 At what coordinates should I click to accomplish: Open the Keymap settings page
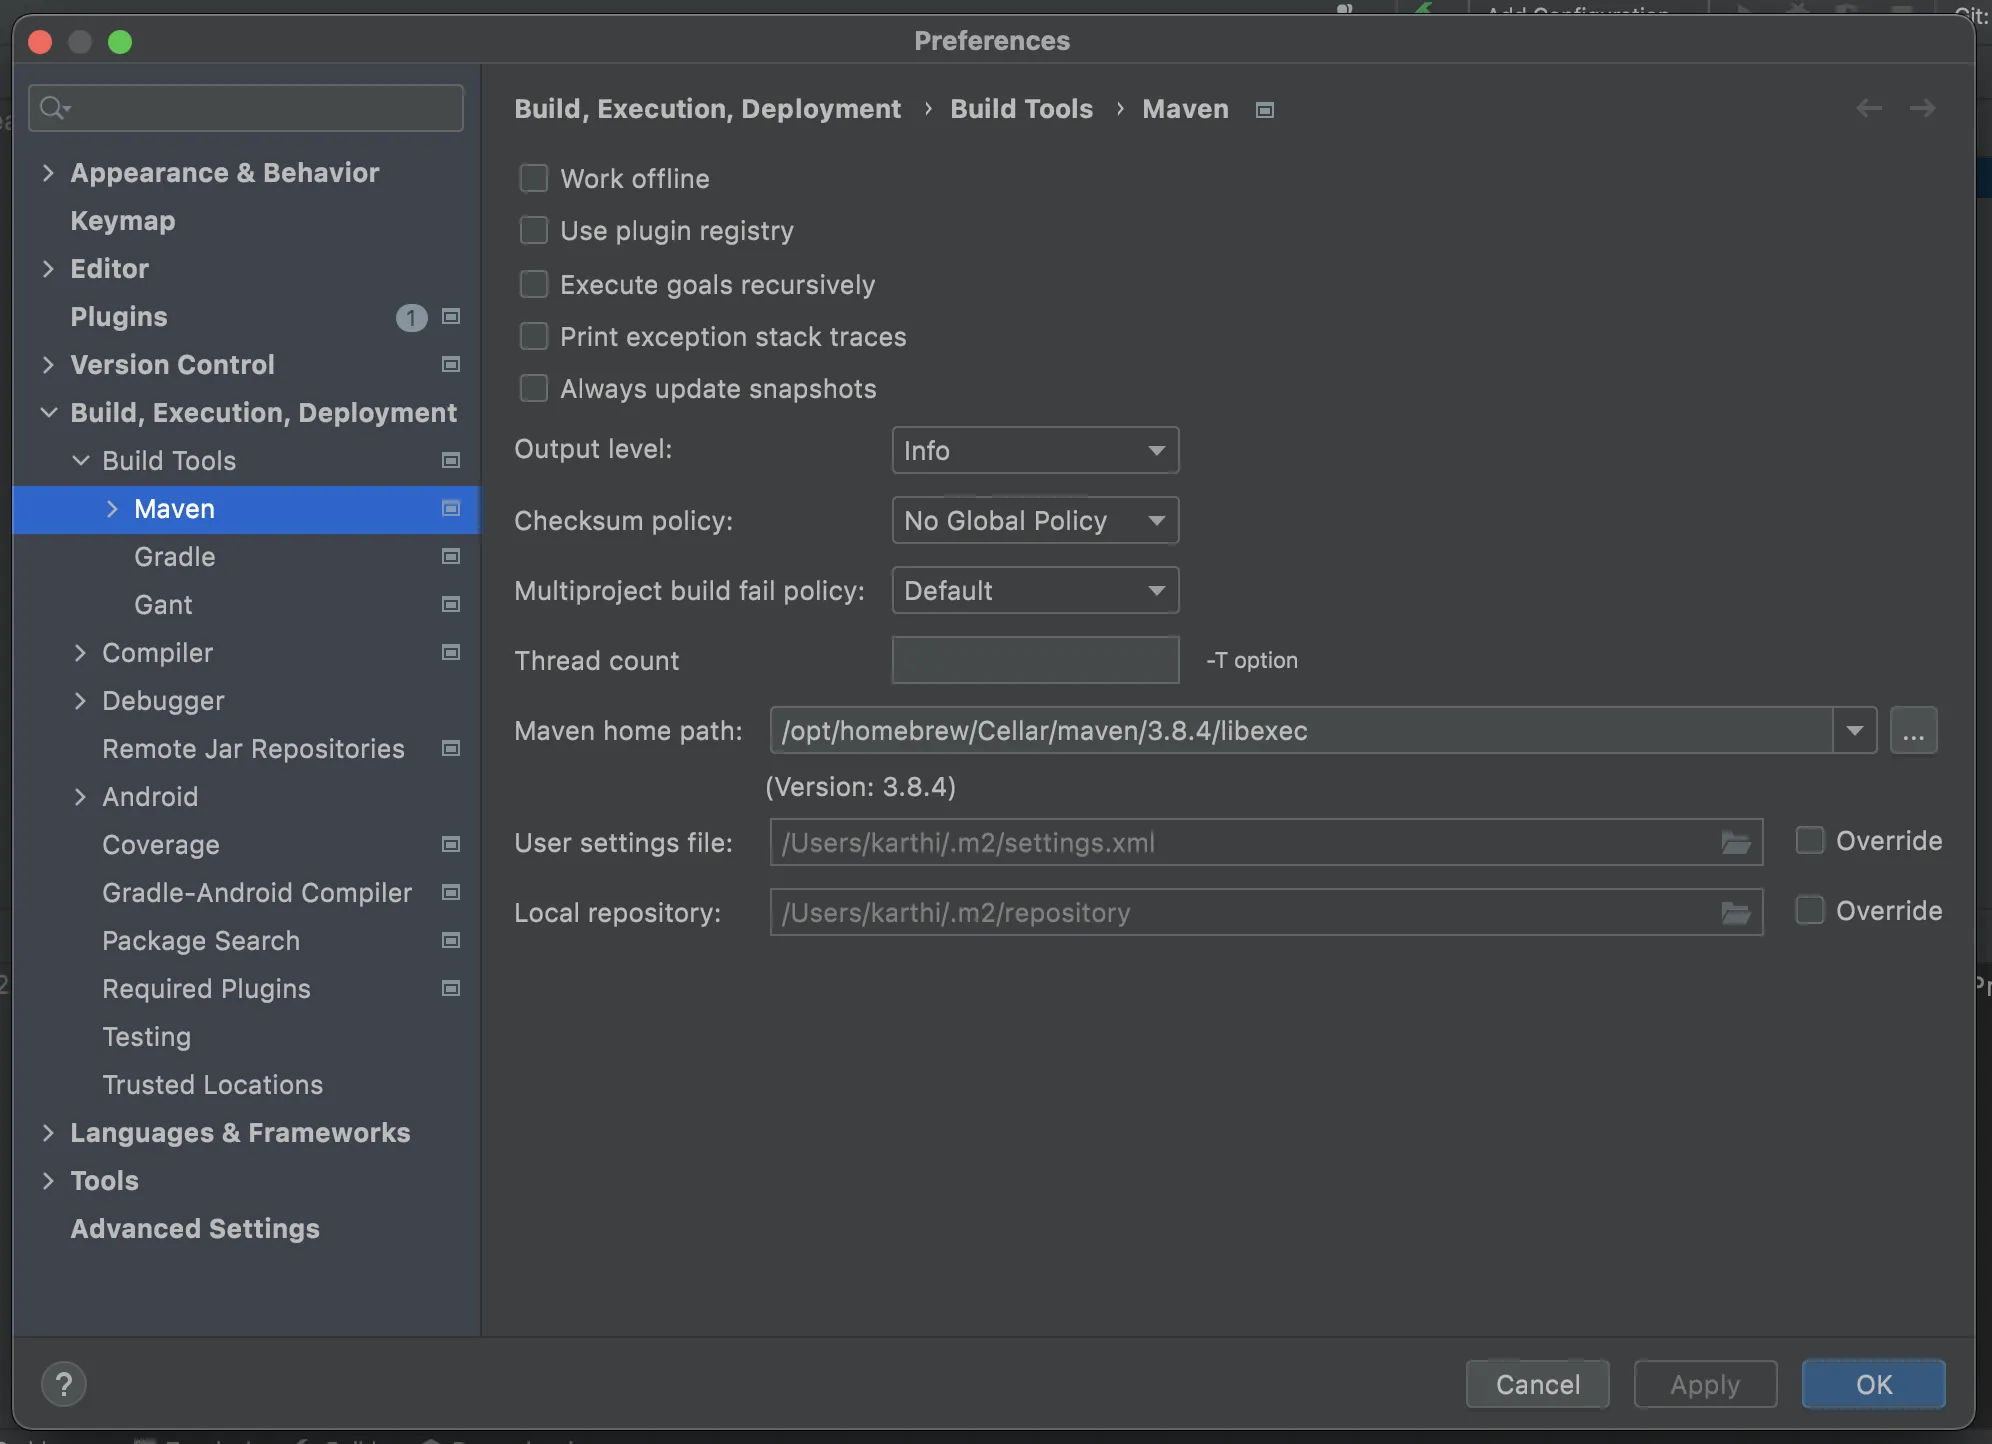(122, 221)
